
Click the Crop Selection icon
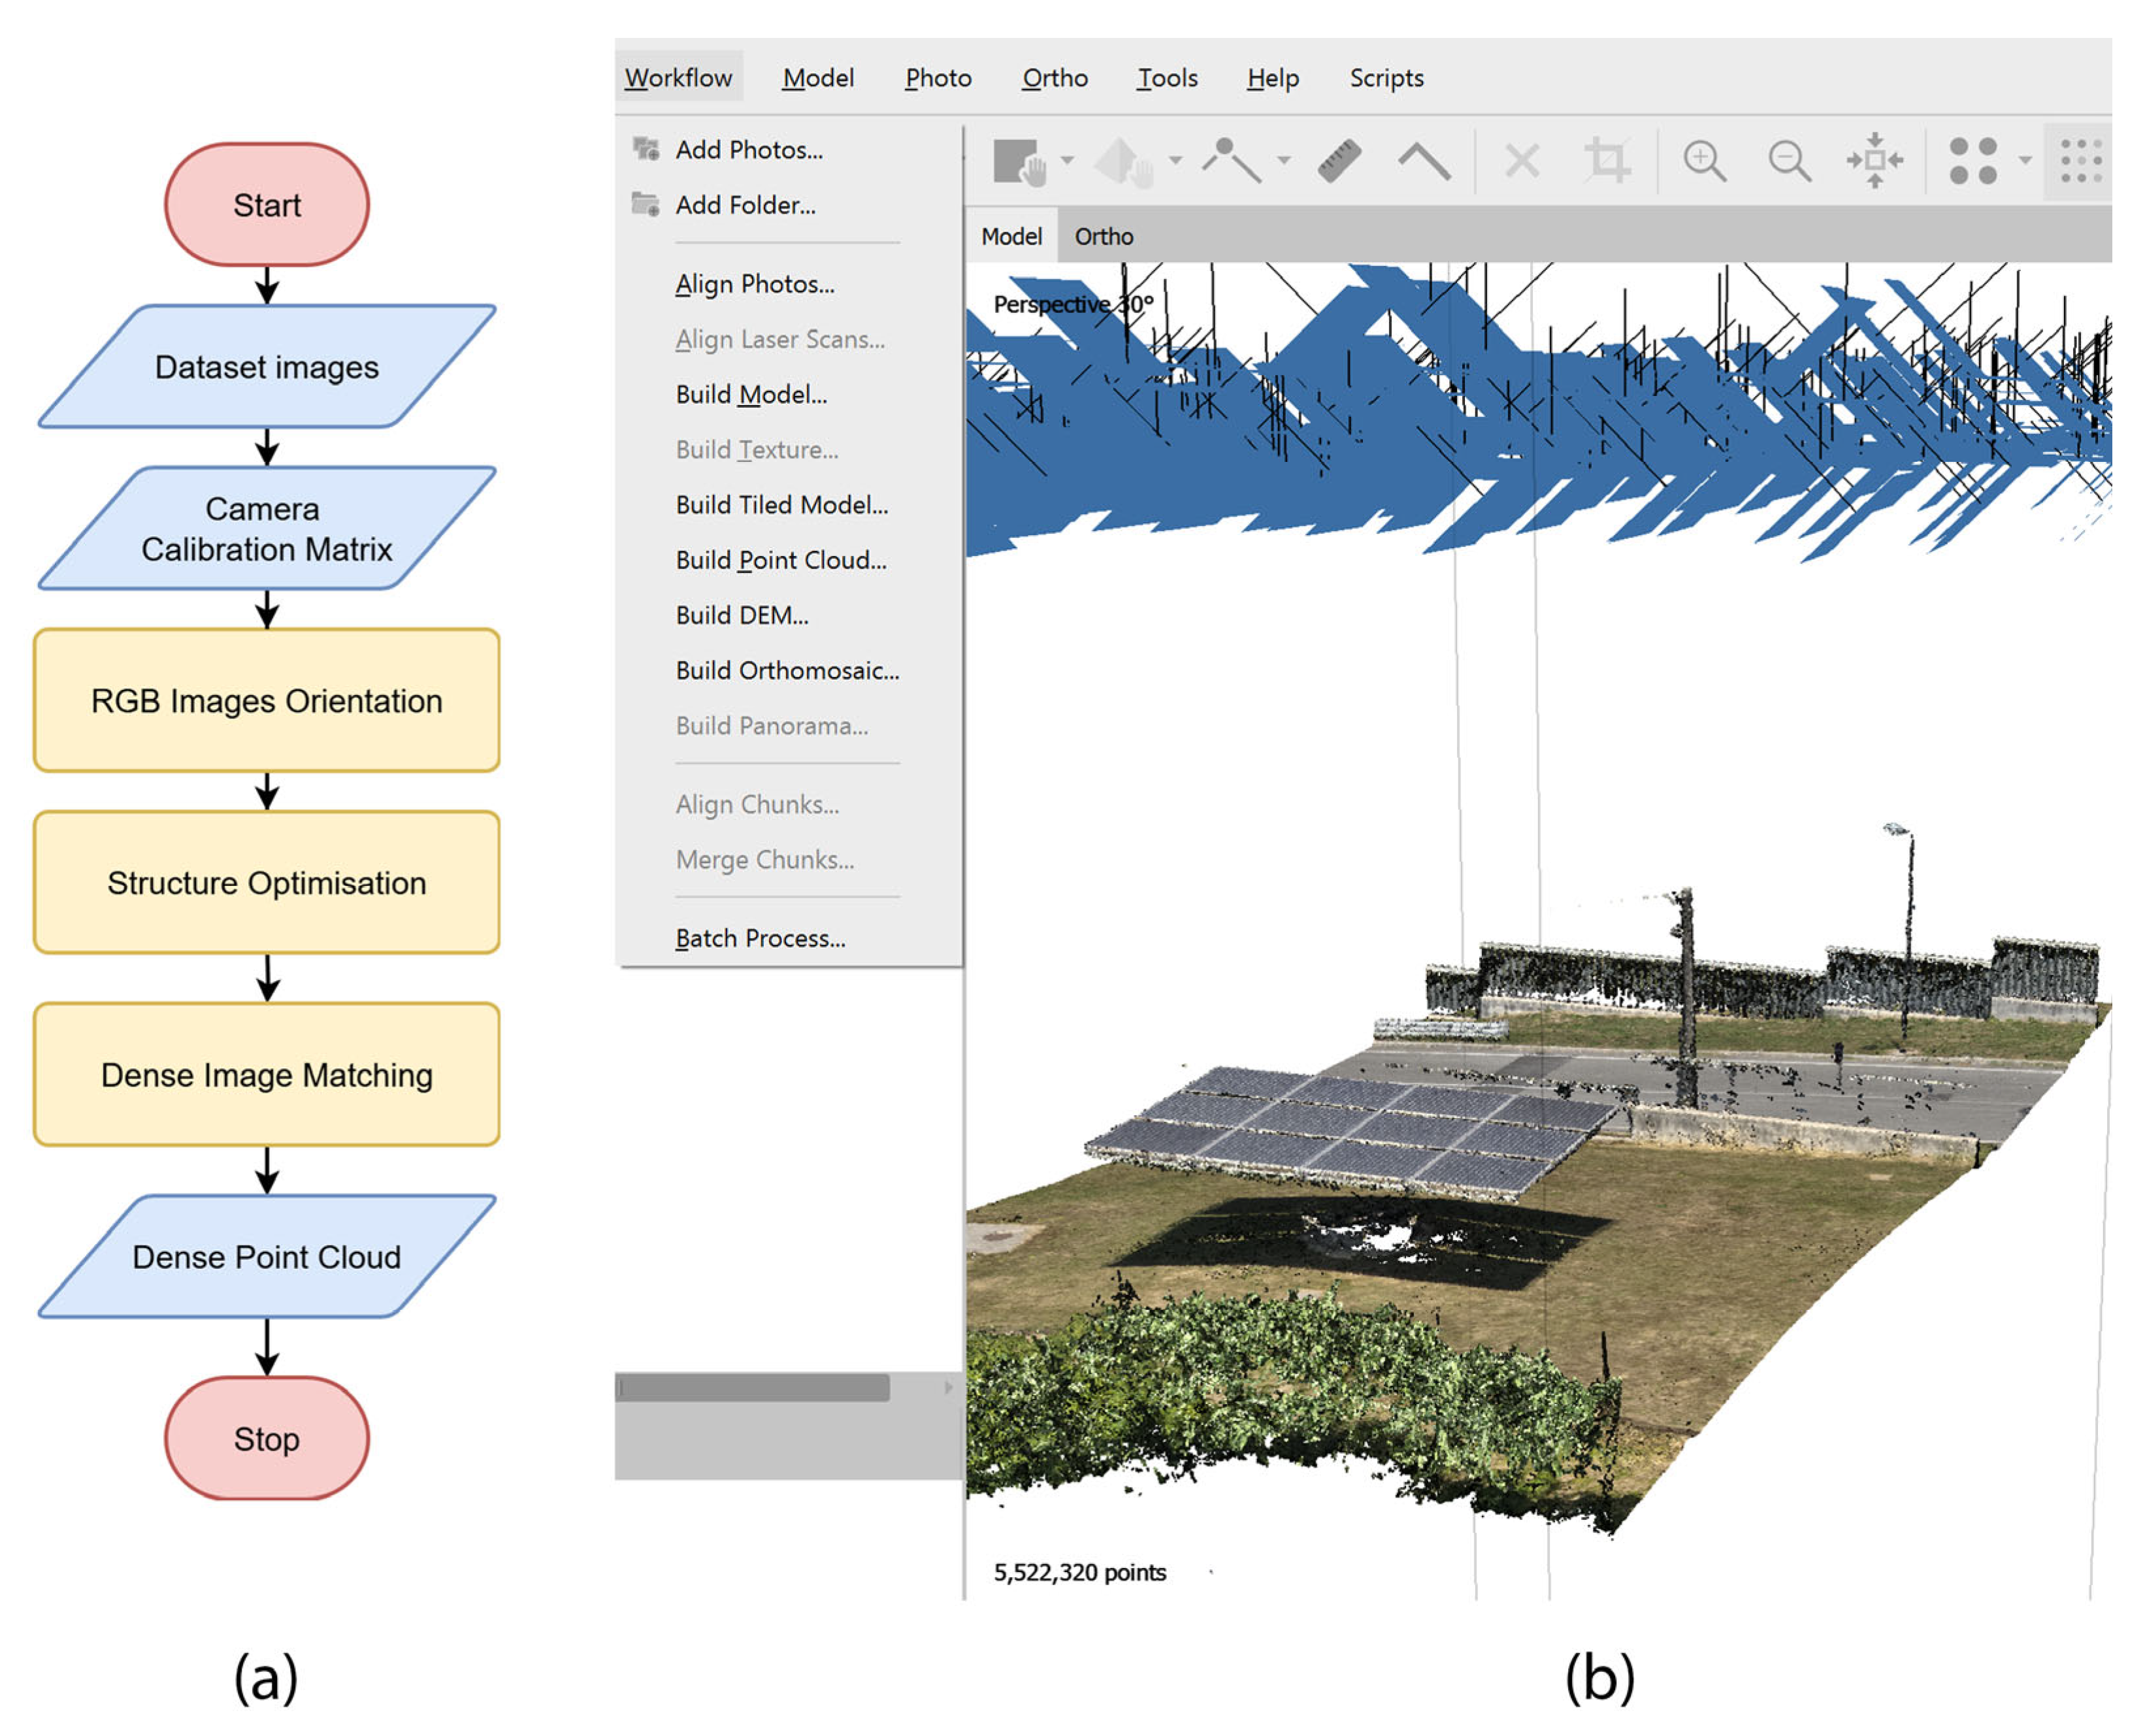(1607, 160)
